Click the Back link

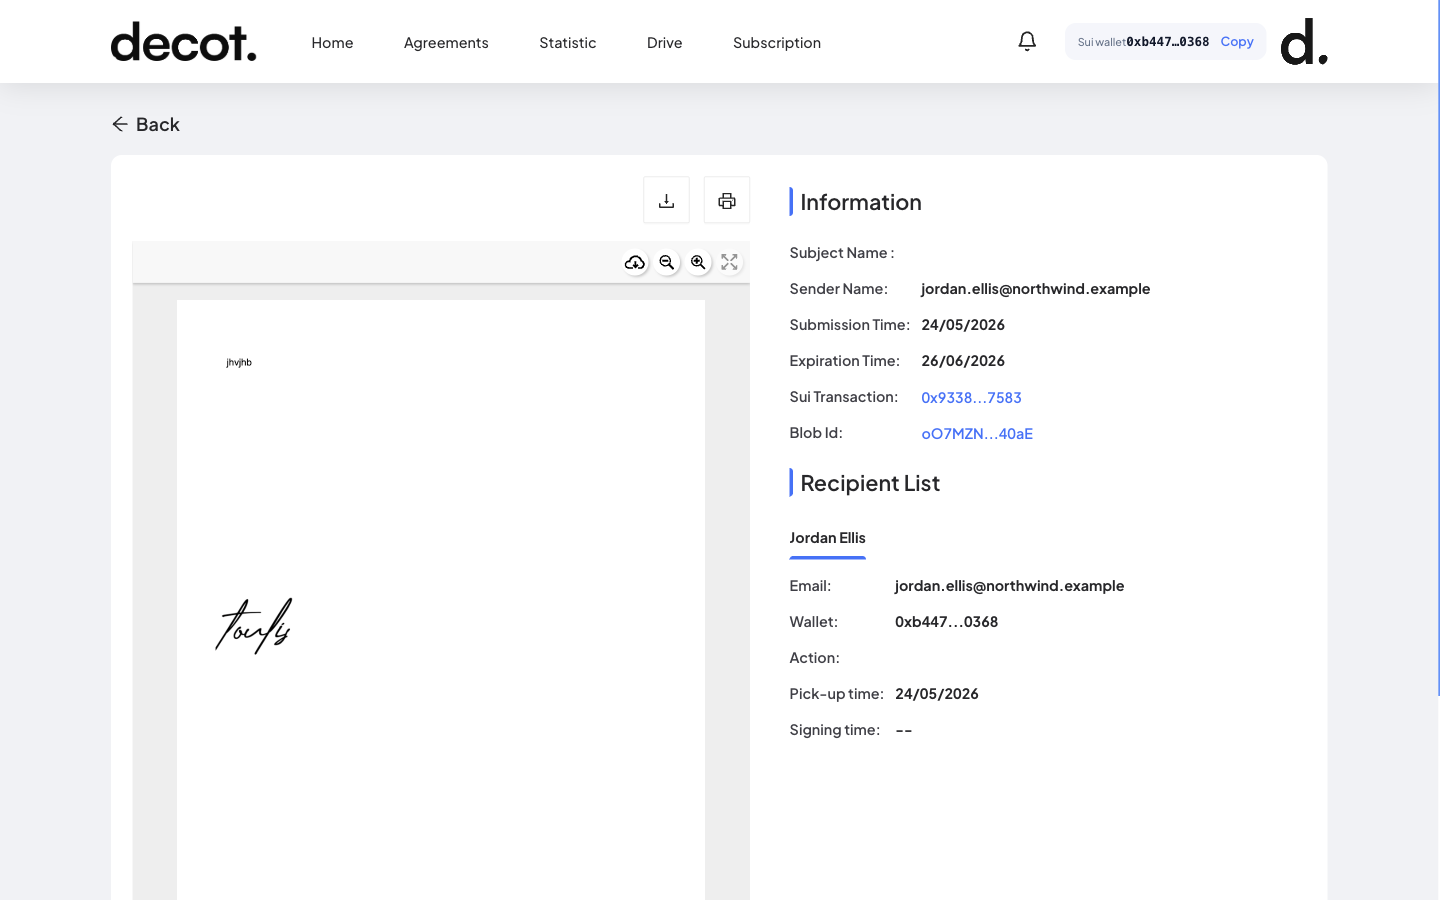tap(146, 124)
